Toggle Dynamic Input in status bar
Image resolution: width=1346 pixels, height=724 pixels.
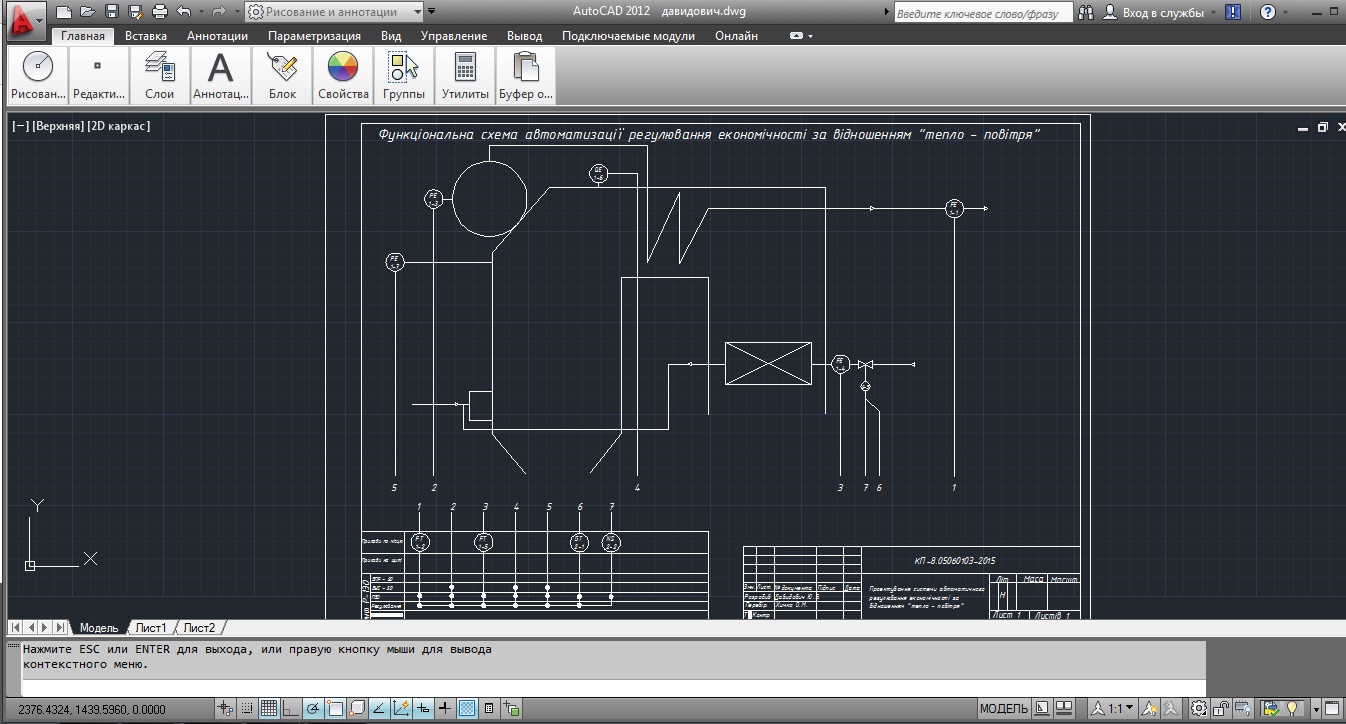coord(423,709)
